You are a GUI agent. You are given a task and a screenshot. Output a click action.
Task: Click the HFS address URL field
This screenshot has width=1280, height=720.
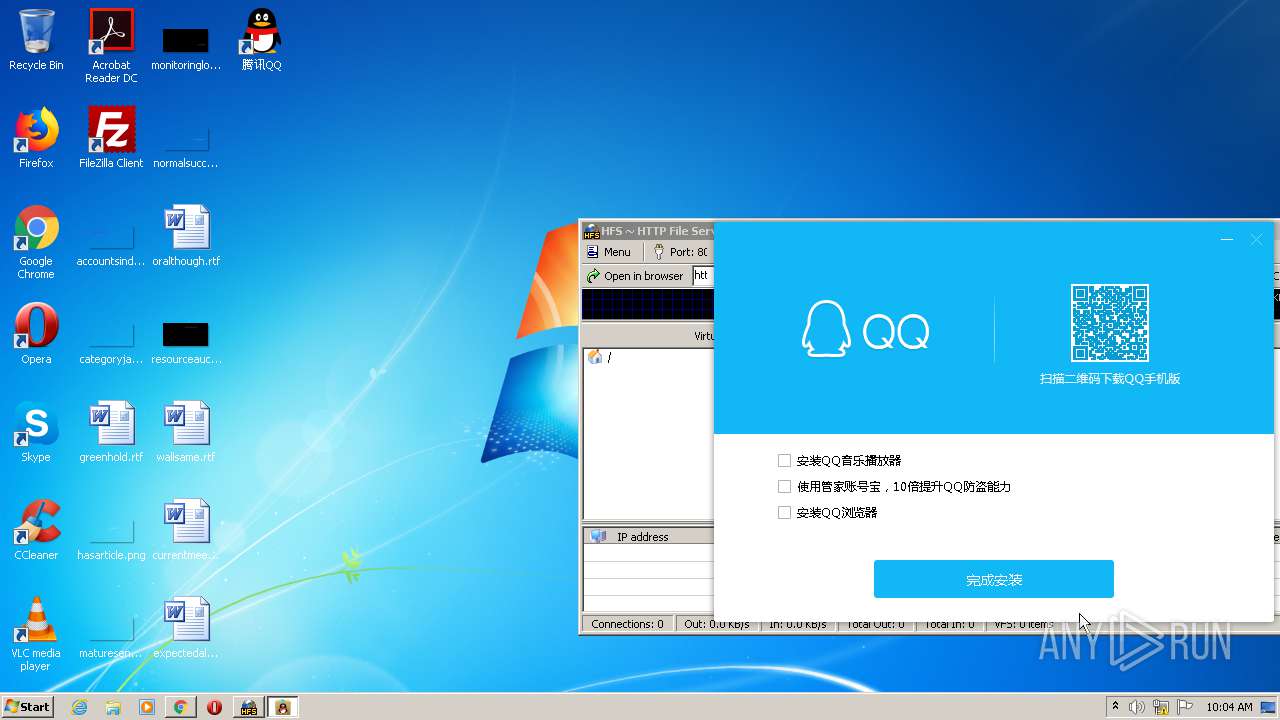[703, 276]
